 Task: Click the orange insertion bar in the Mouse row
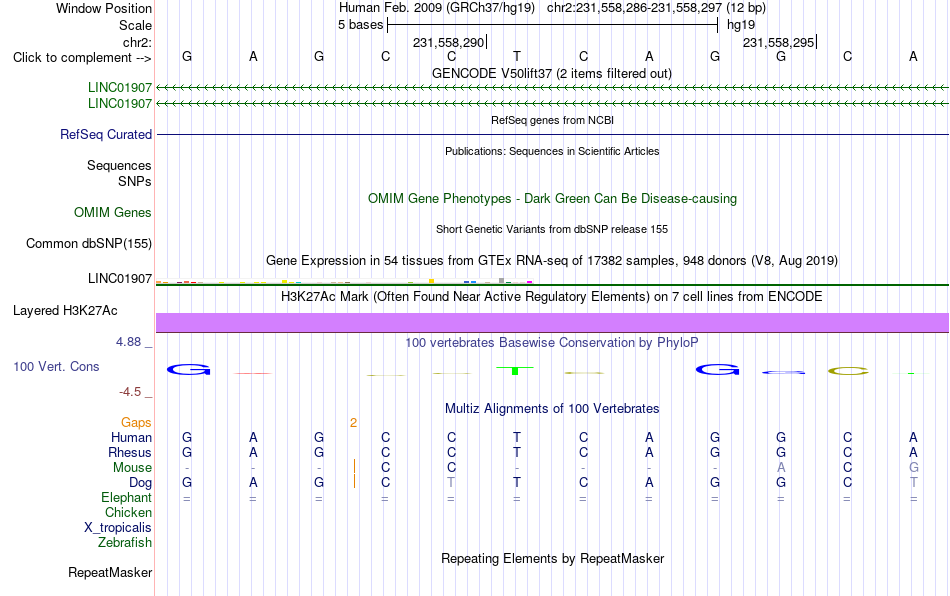[x=354, y=467]
